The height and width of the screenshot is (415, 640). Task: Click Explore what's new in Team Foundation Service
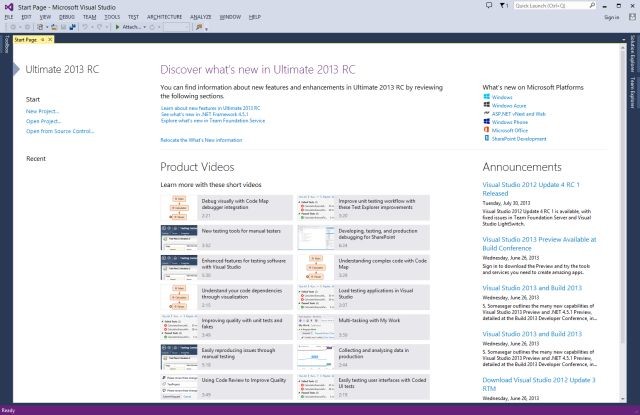click(x=213, y=121)
